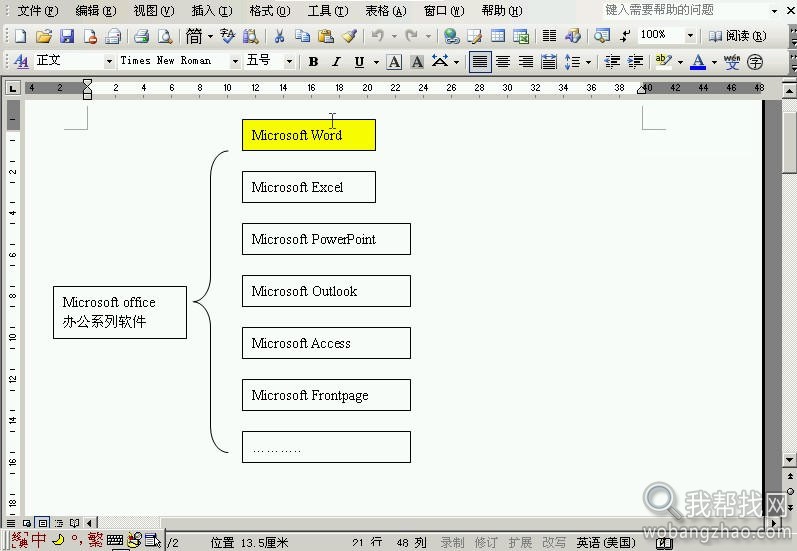This screenshot has height=551, width=797.
Task: Open the 格式 menu
Action: coord(270,11)
